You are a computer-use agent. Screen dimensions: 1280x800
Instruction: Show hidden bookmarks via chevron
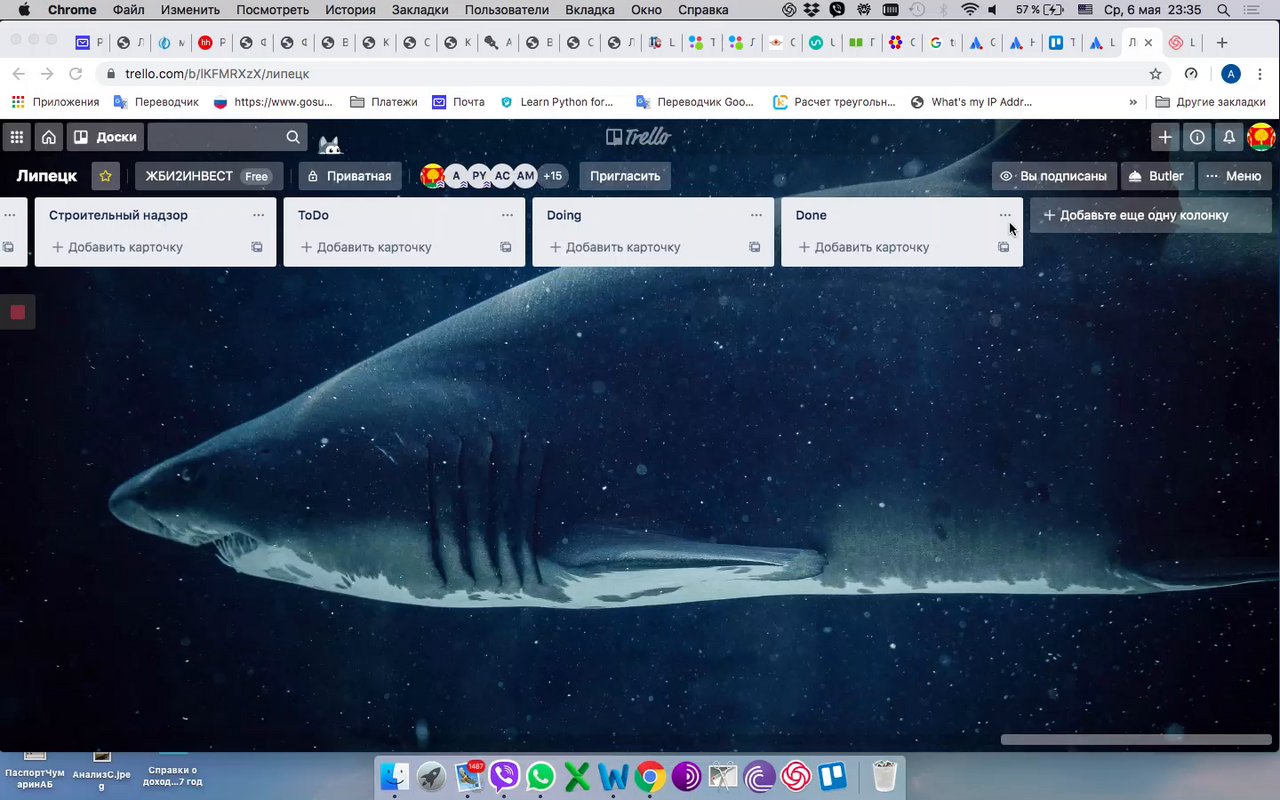(x=1133, y=102)
